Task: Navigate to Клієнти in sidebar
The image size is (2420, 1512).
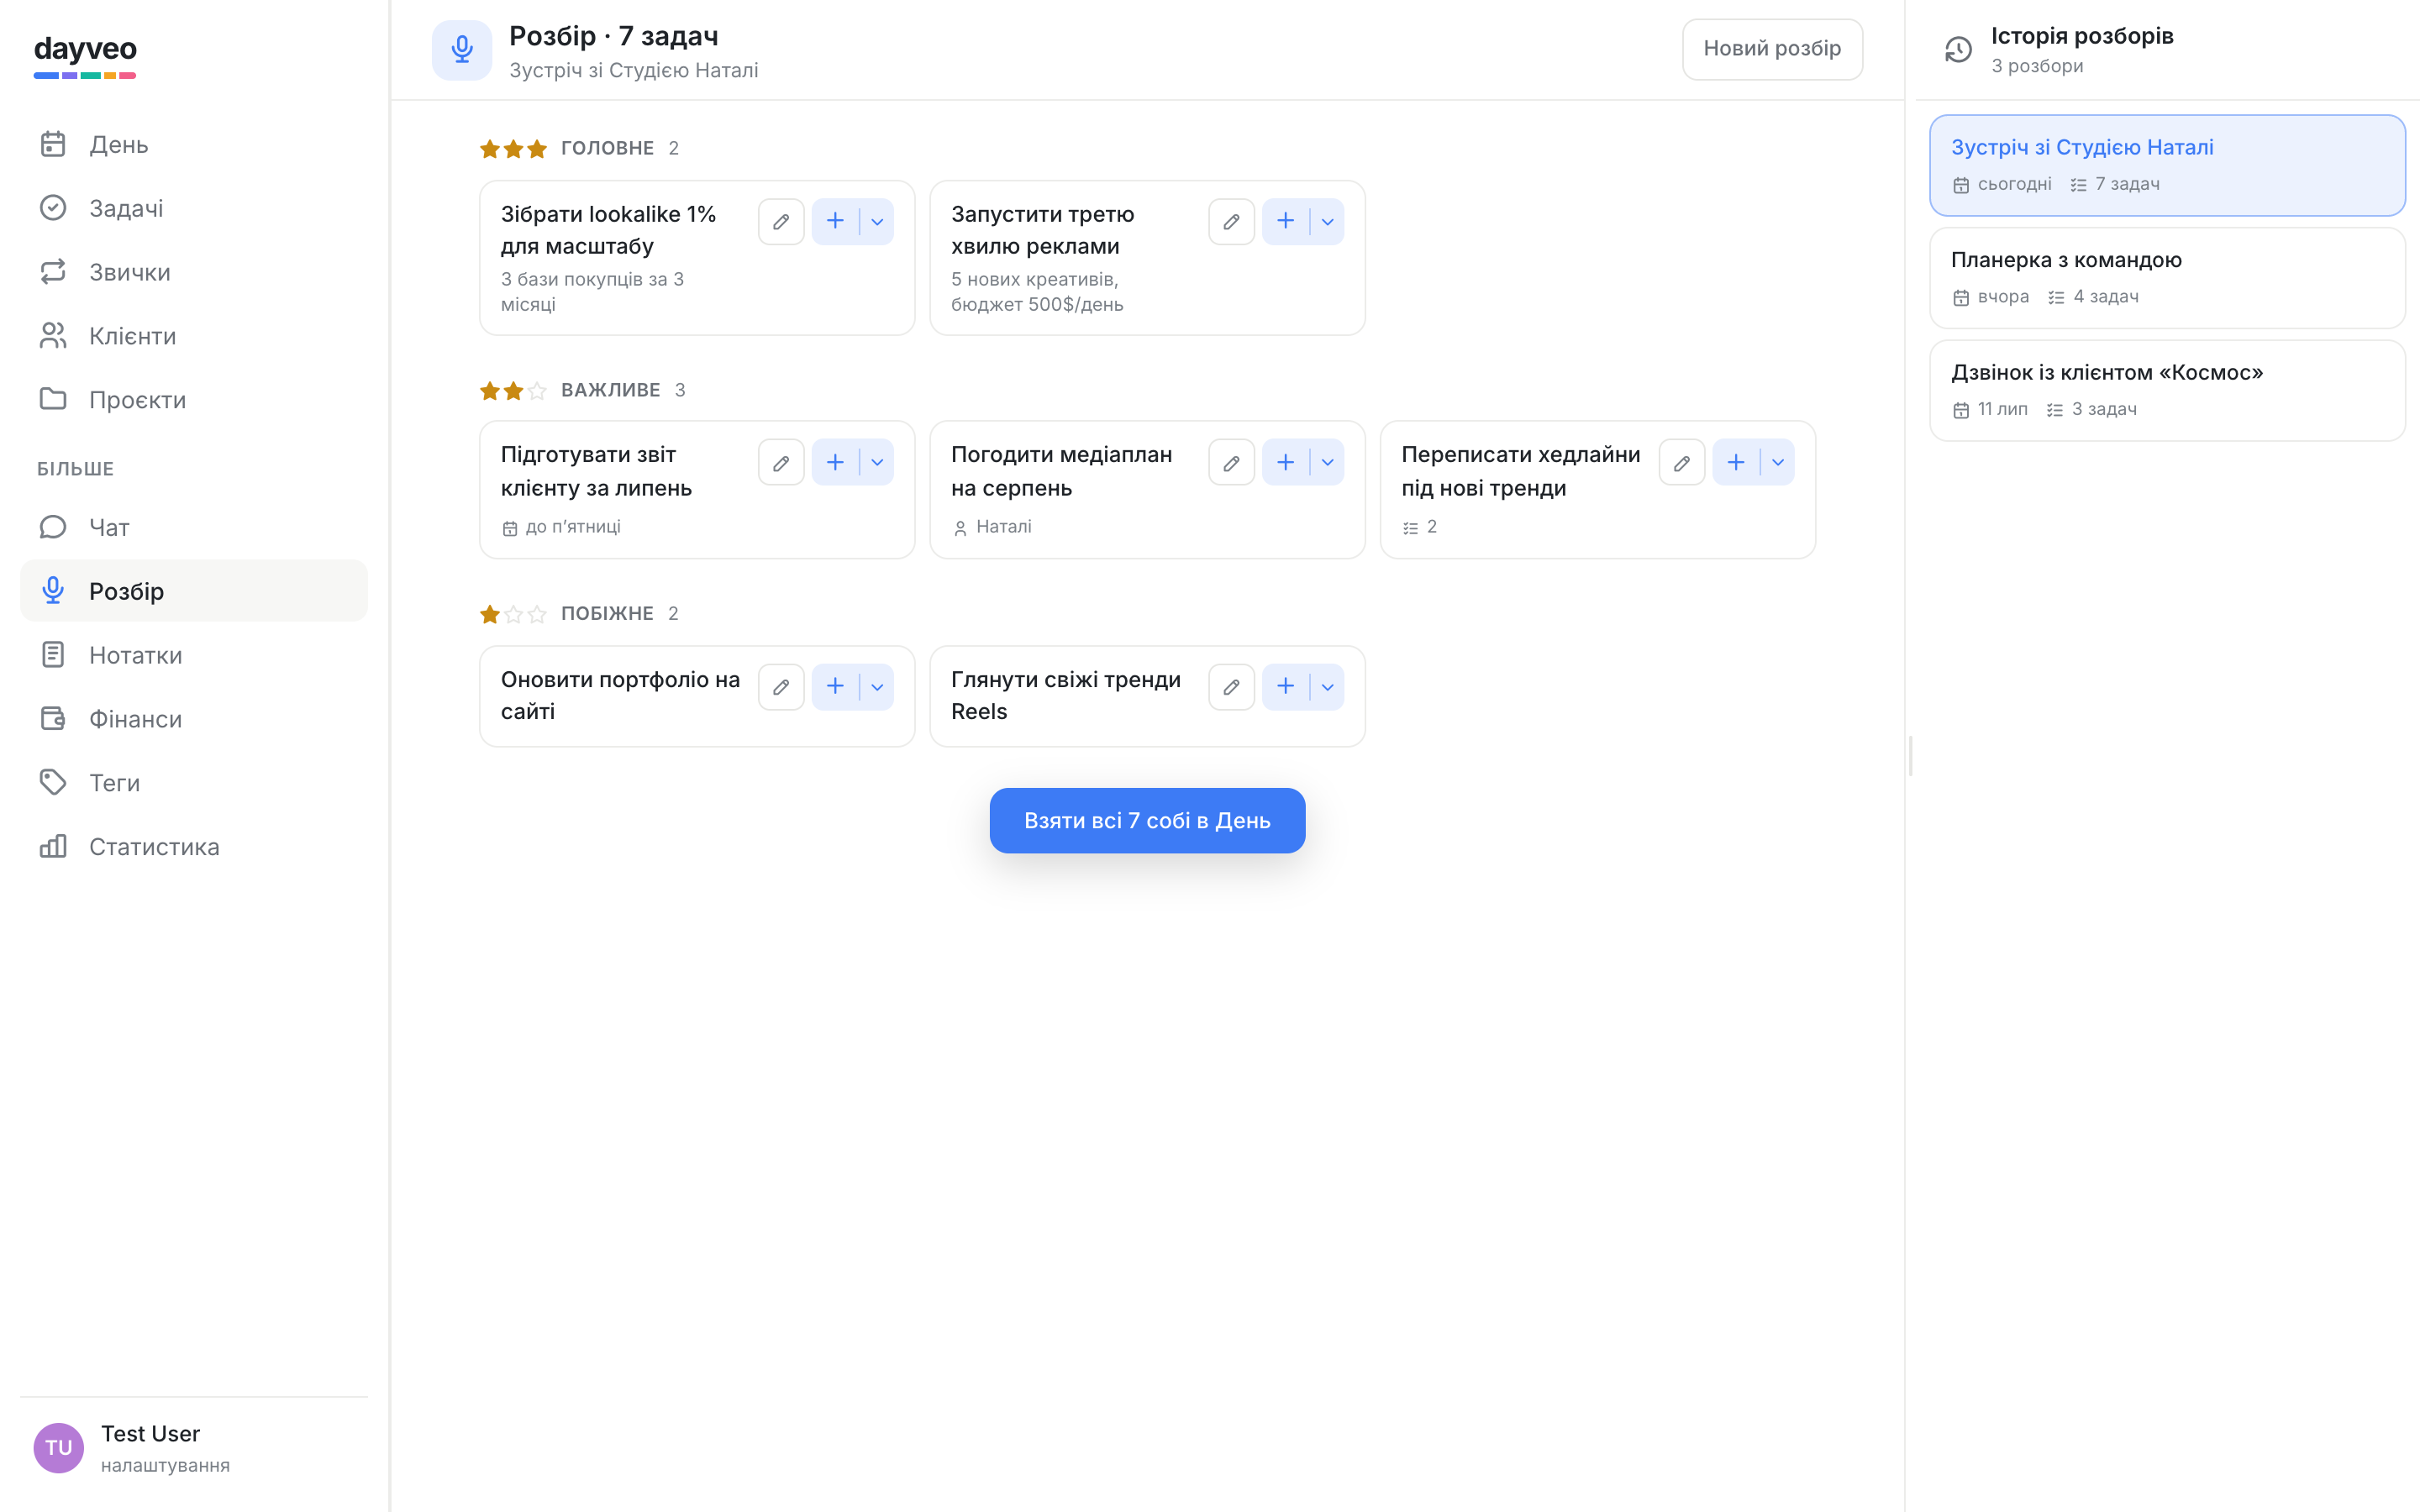Action: click(194, 336)
